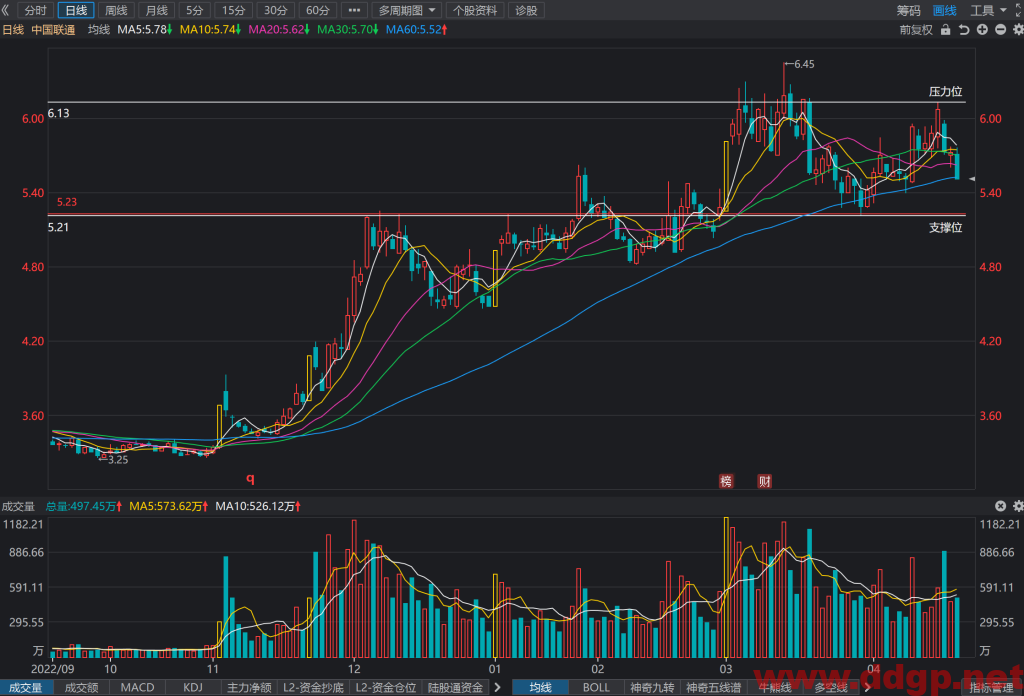
Task: Show more main overlay tabs via arrow
Action: [x=867, y=688]
